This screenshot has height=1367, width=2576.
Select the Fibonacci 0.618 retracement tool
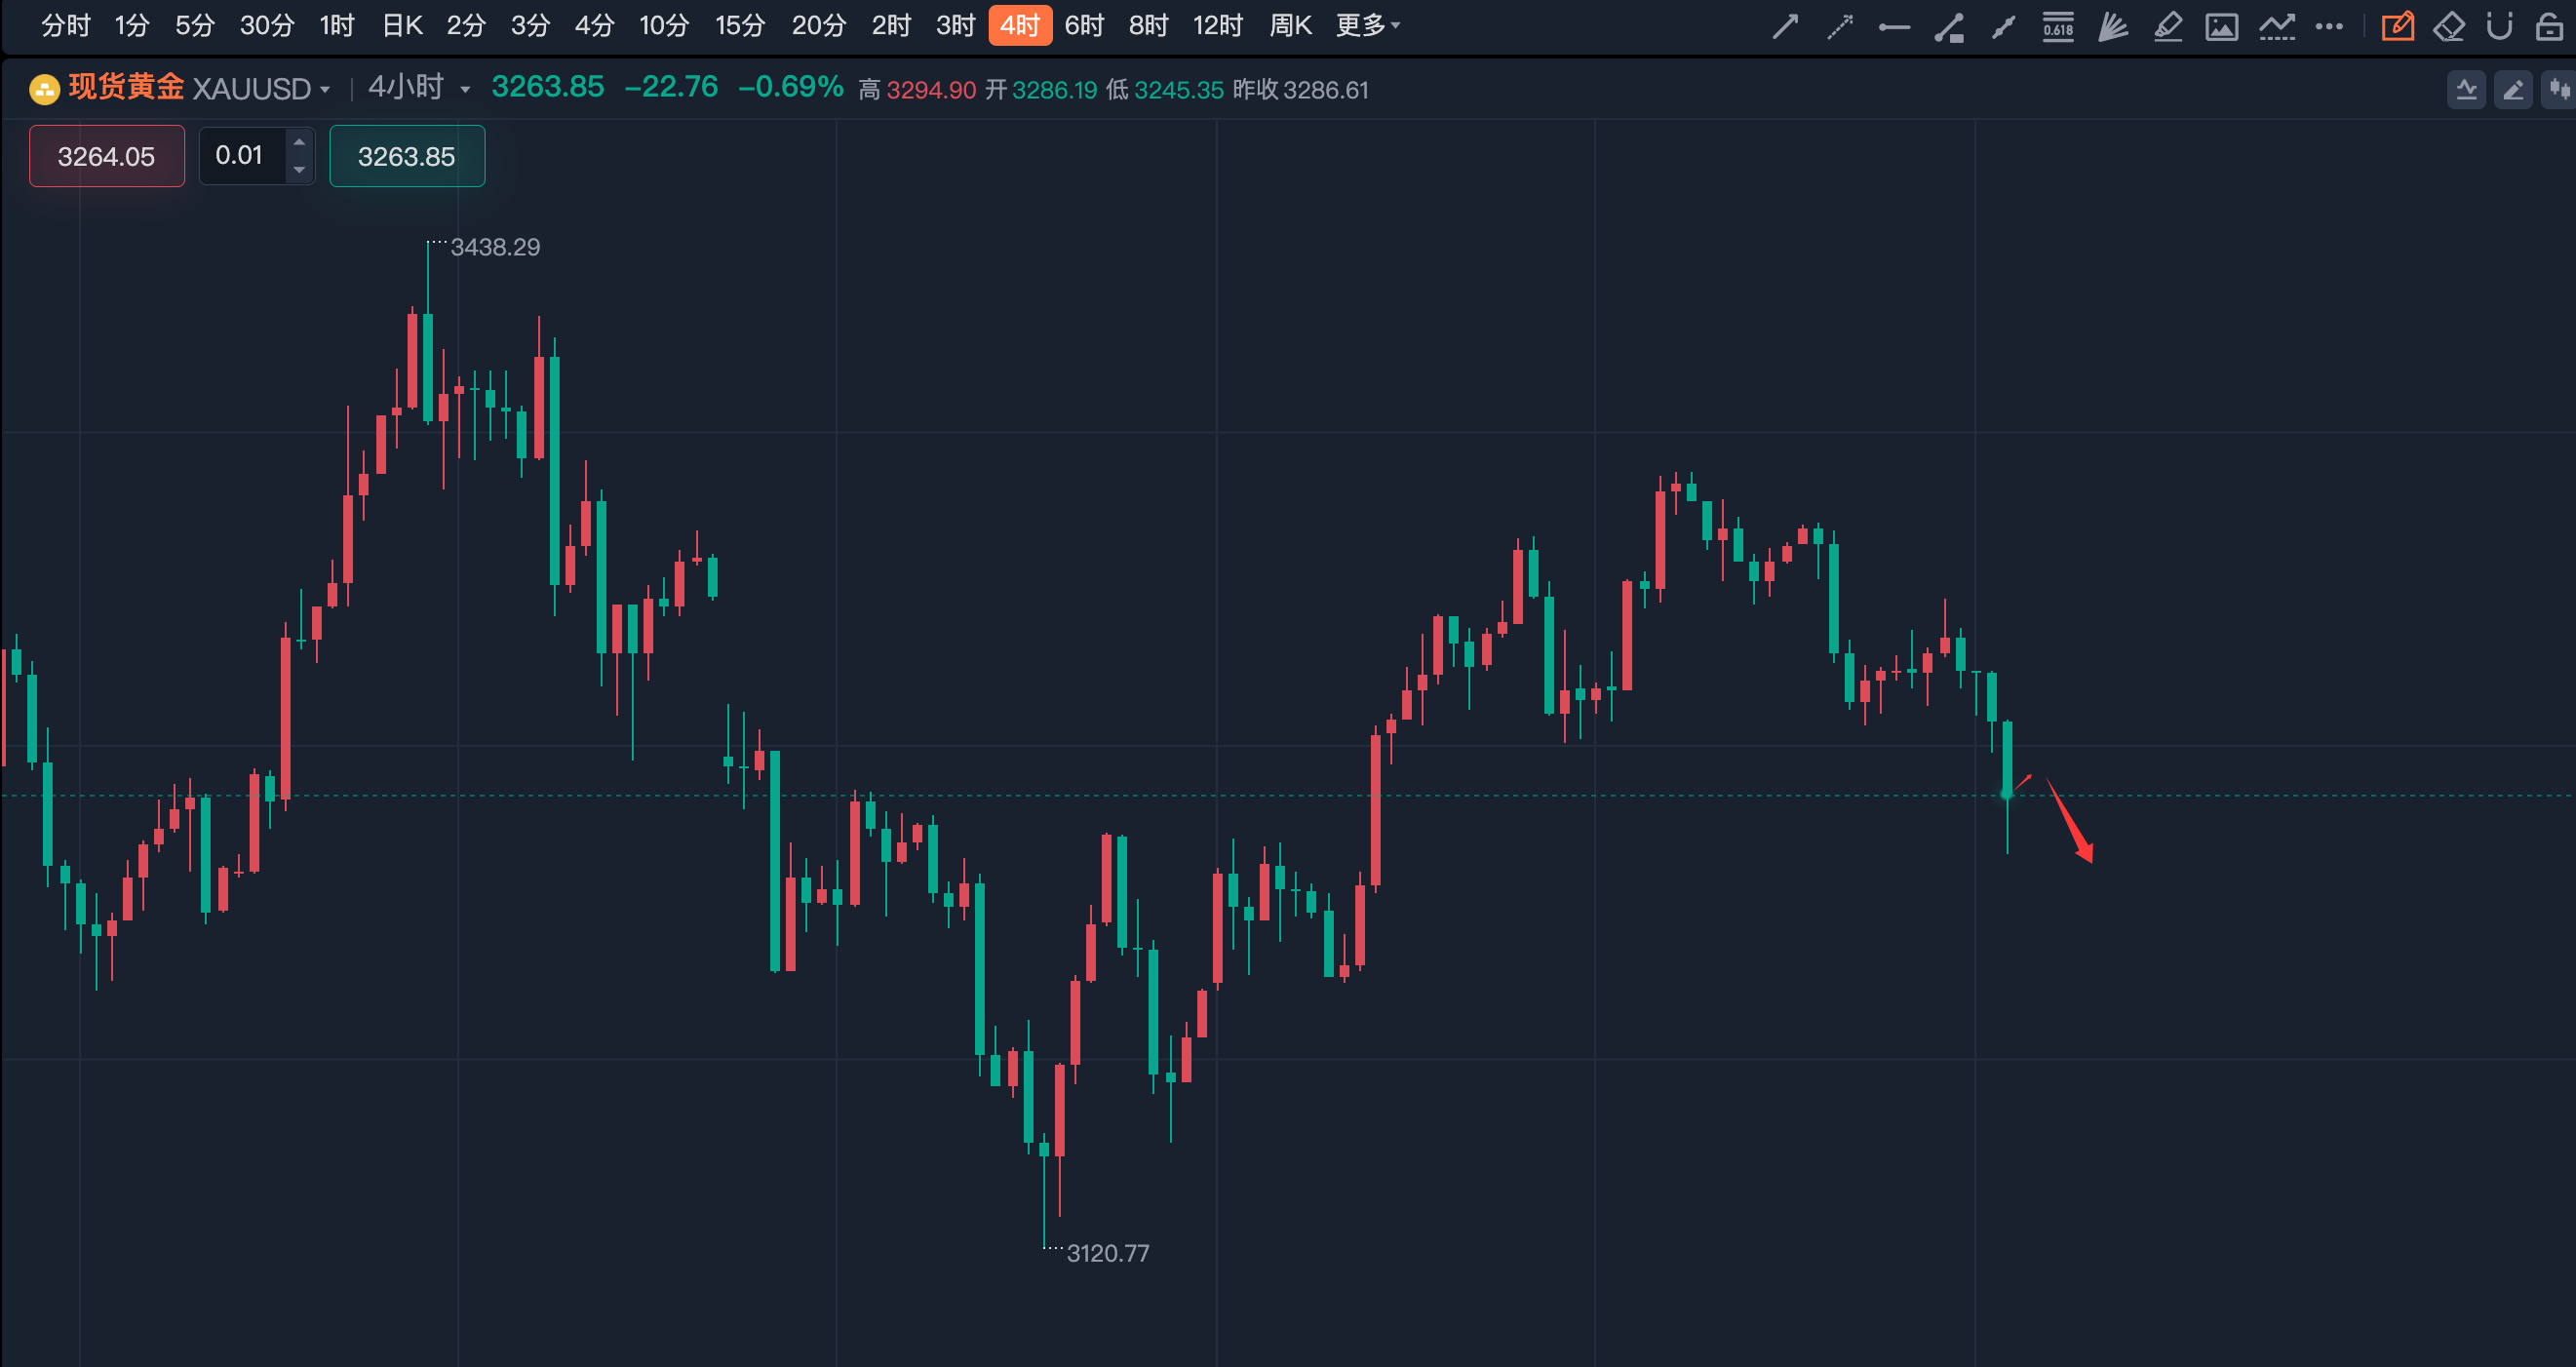point(2058,26)
